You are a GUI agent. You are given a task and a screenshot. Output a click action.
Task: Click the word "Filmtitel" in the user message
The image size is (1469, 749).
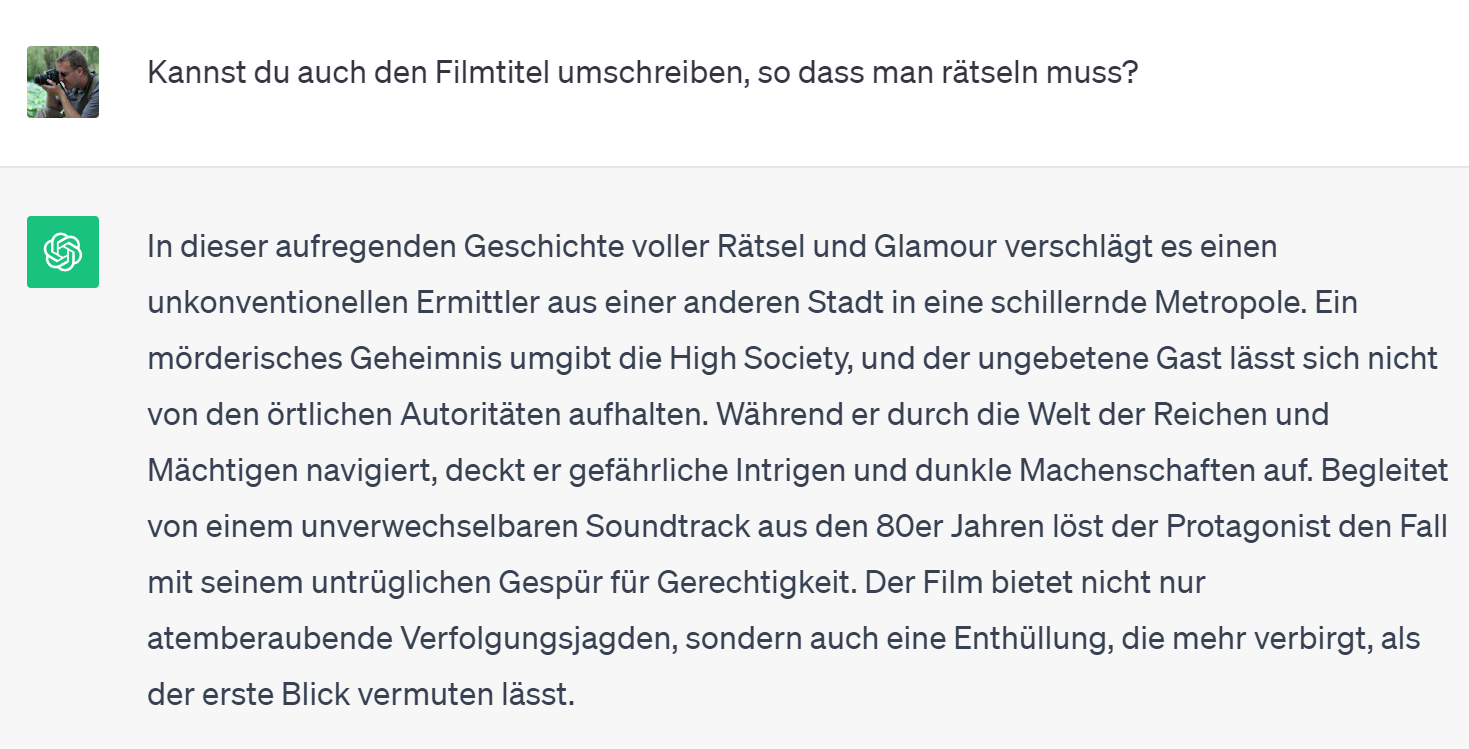click(486, 73)
